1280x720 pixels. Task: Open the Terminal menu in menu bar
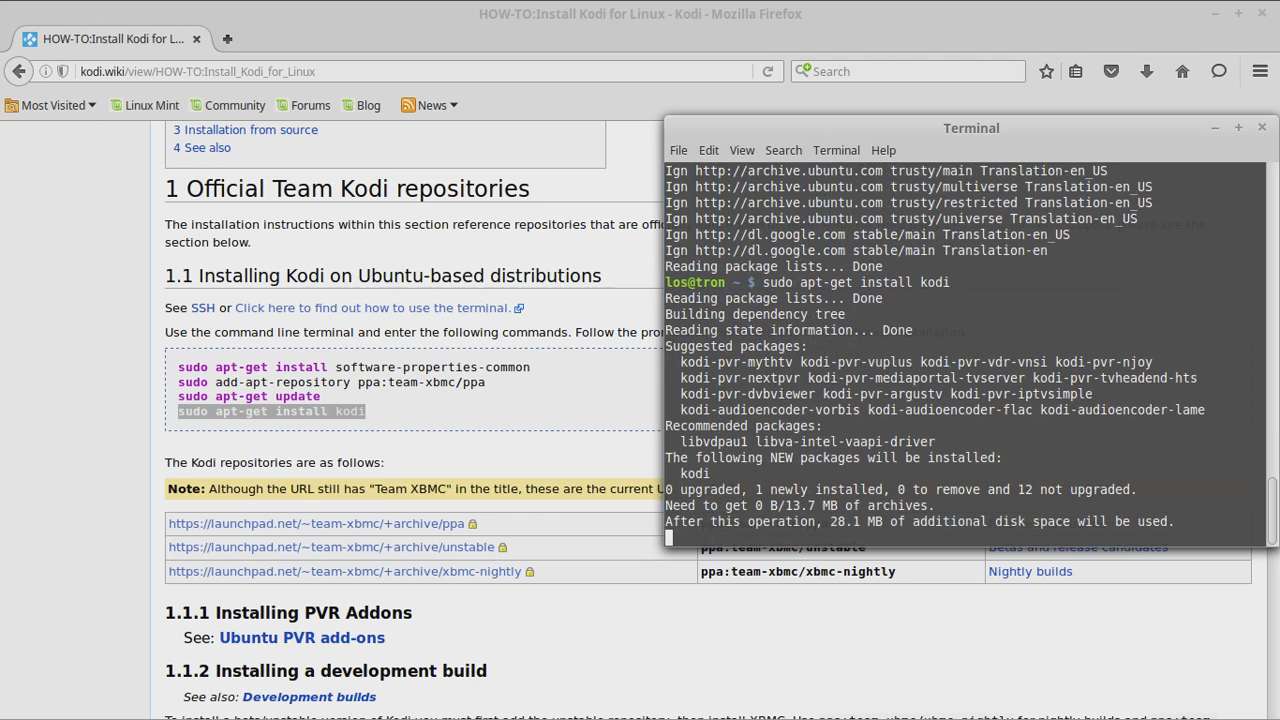pyautogui.click(x=836, y=150)
